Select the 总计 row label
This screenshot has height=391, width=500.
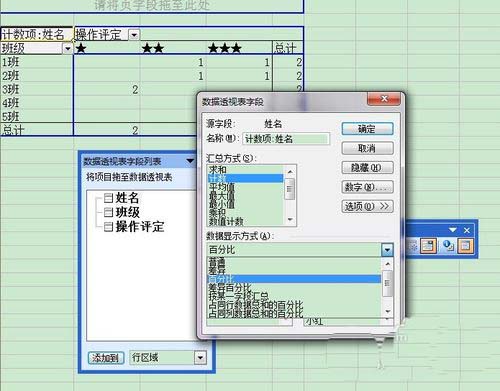tap(37, 130)
